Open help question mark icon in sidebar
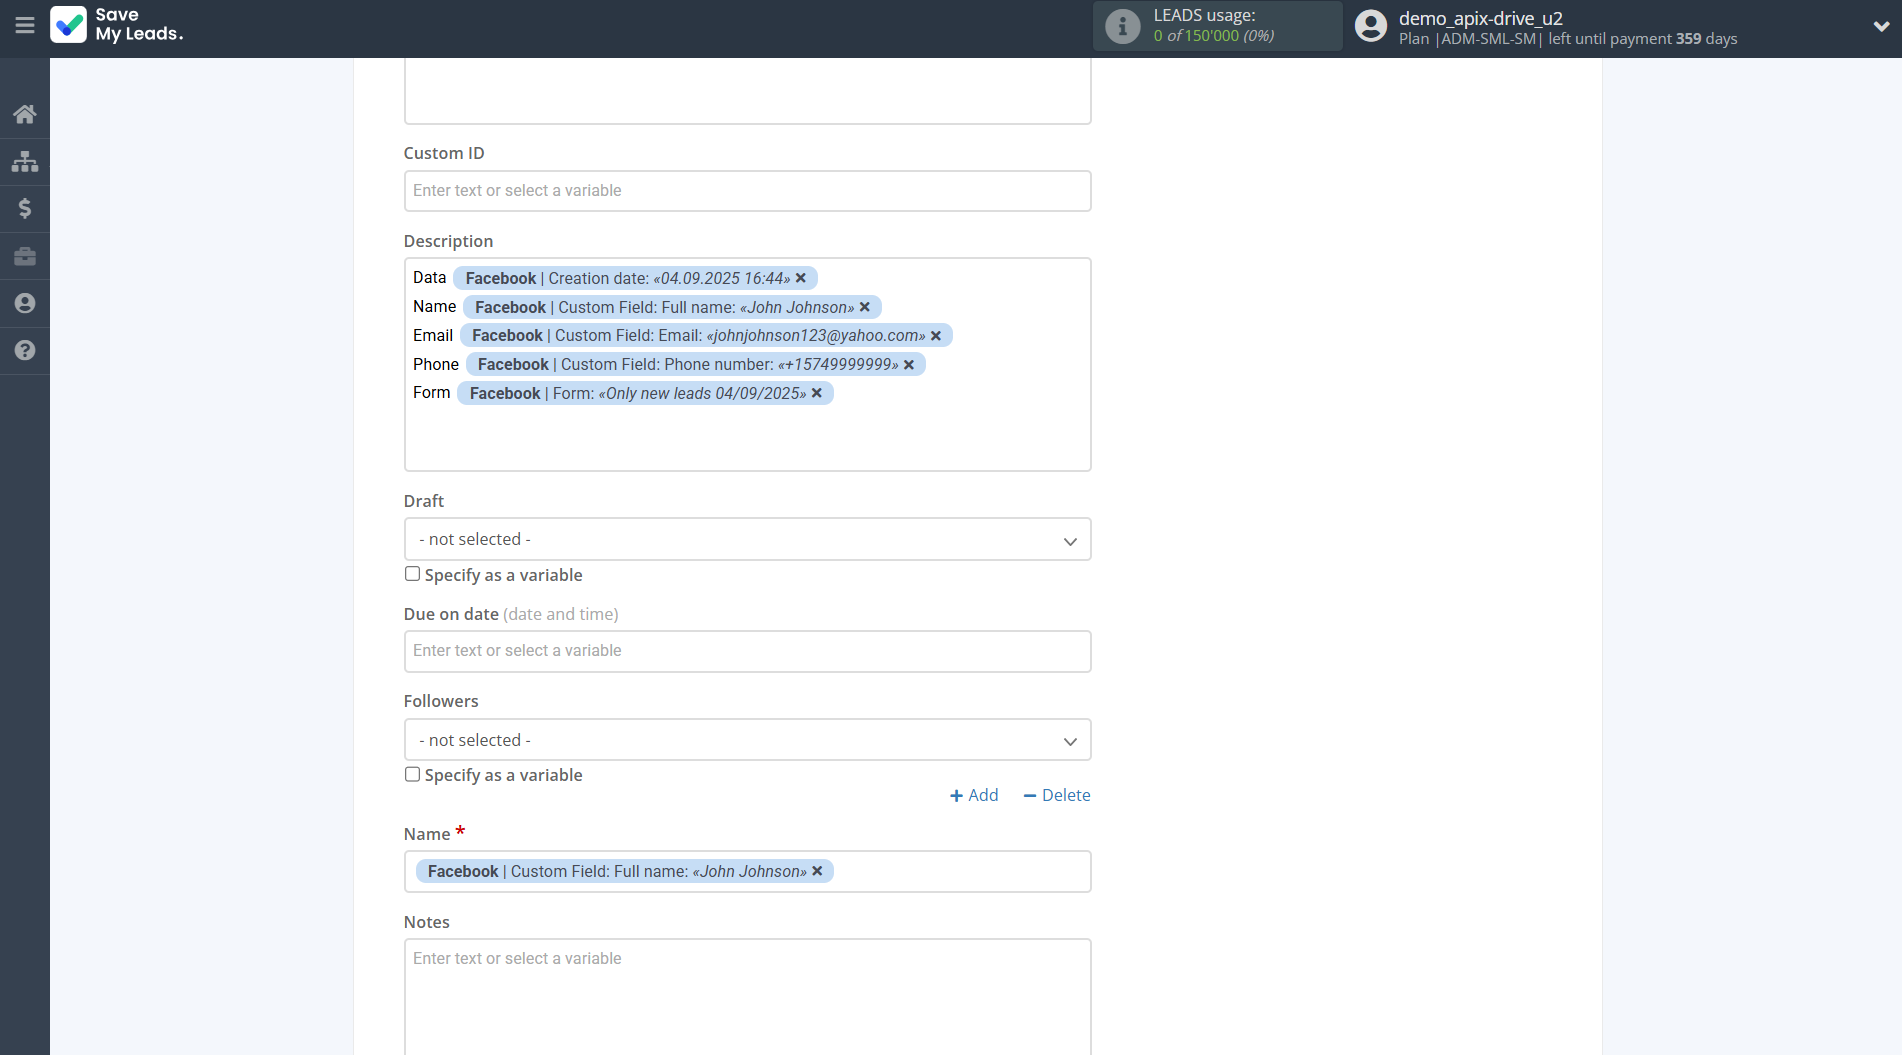1902x1055 pixels. pos(25,350)
